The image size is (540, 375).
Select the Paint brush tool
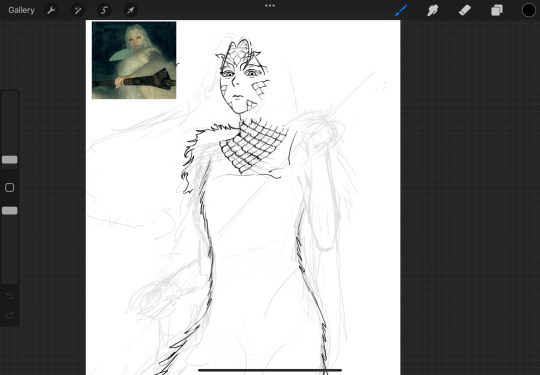point(401,10)
